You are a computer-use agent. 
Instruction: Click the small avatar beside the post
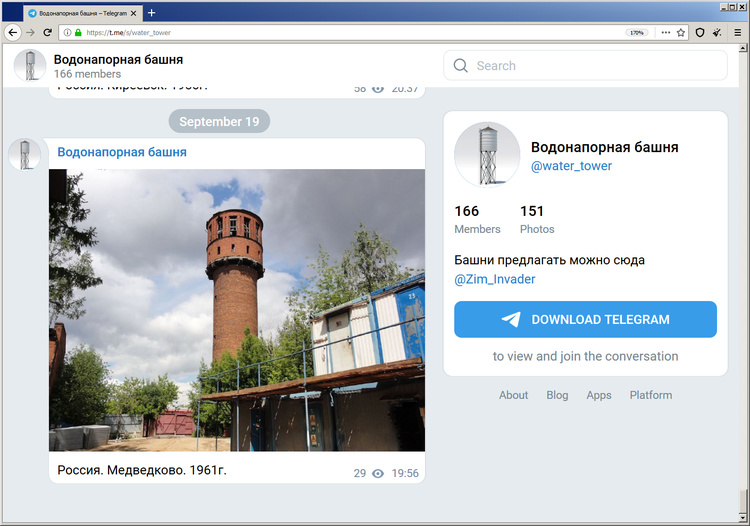[x=24, y=154]
